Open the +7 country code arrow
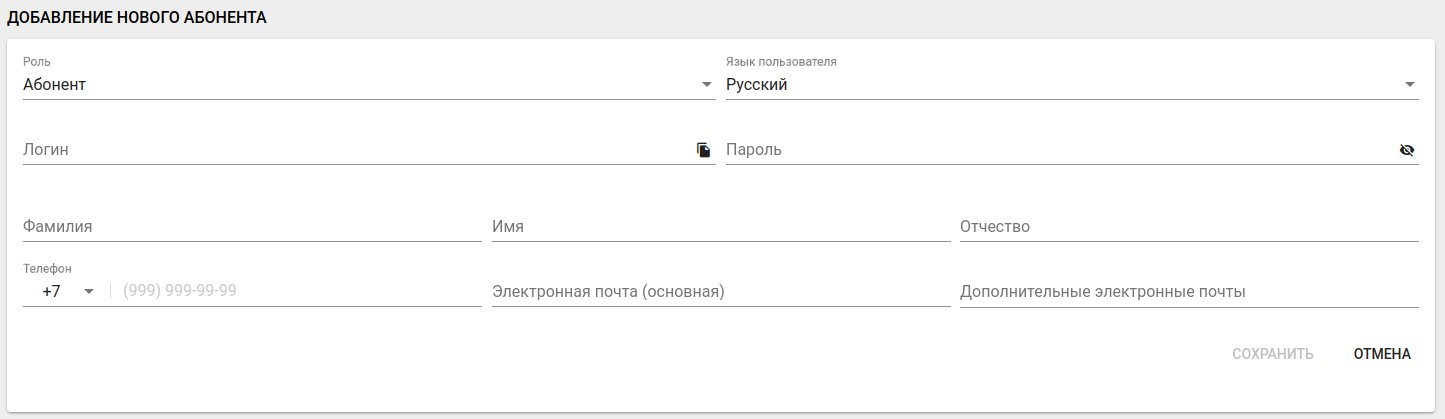 pyautogui.click(x=89, y=292)
